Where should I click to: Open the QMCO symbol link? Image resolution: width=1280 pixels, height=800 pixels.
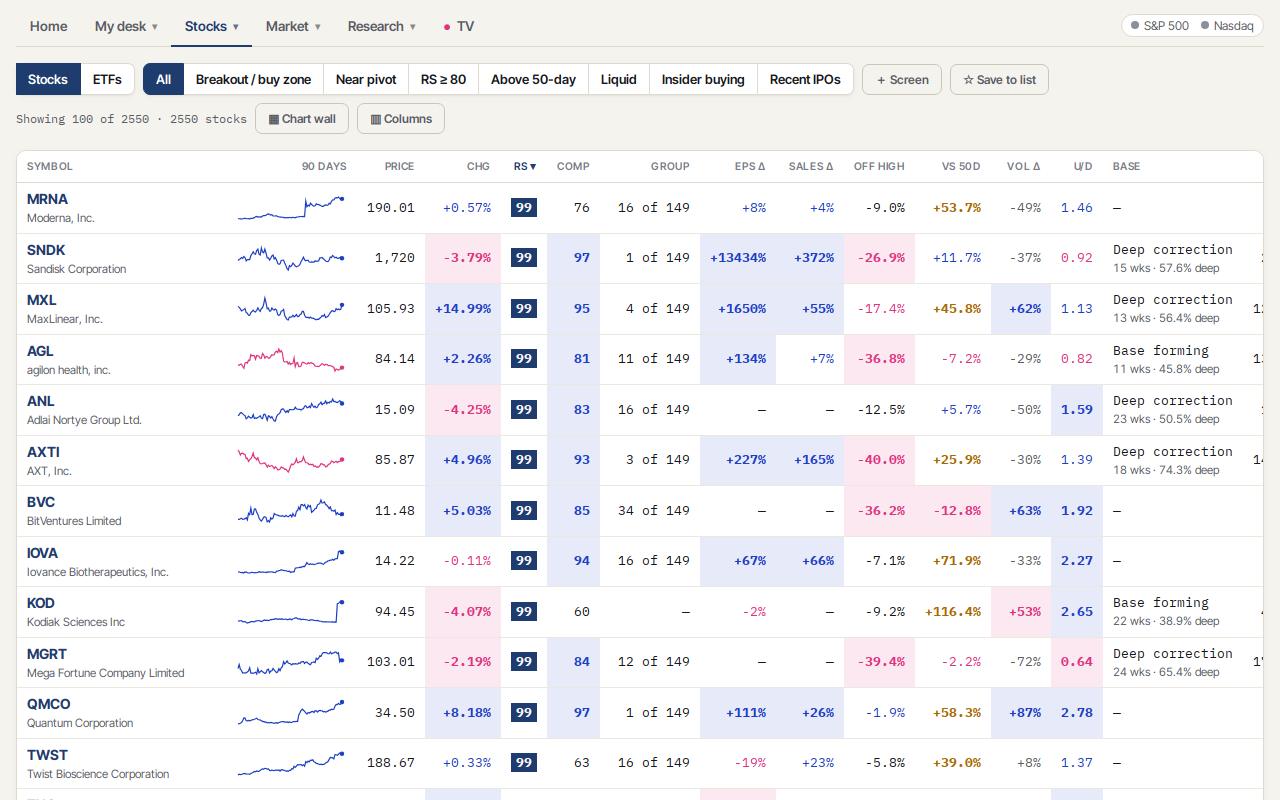(x=48, y=704)
